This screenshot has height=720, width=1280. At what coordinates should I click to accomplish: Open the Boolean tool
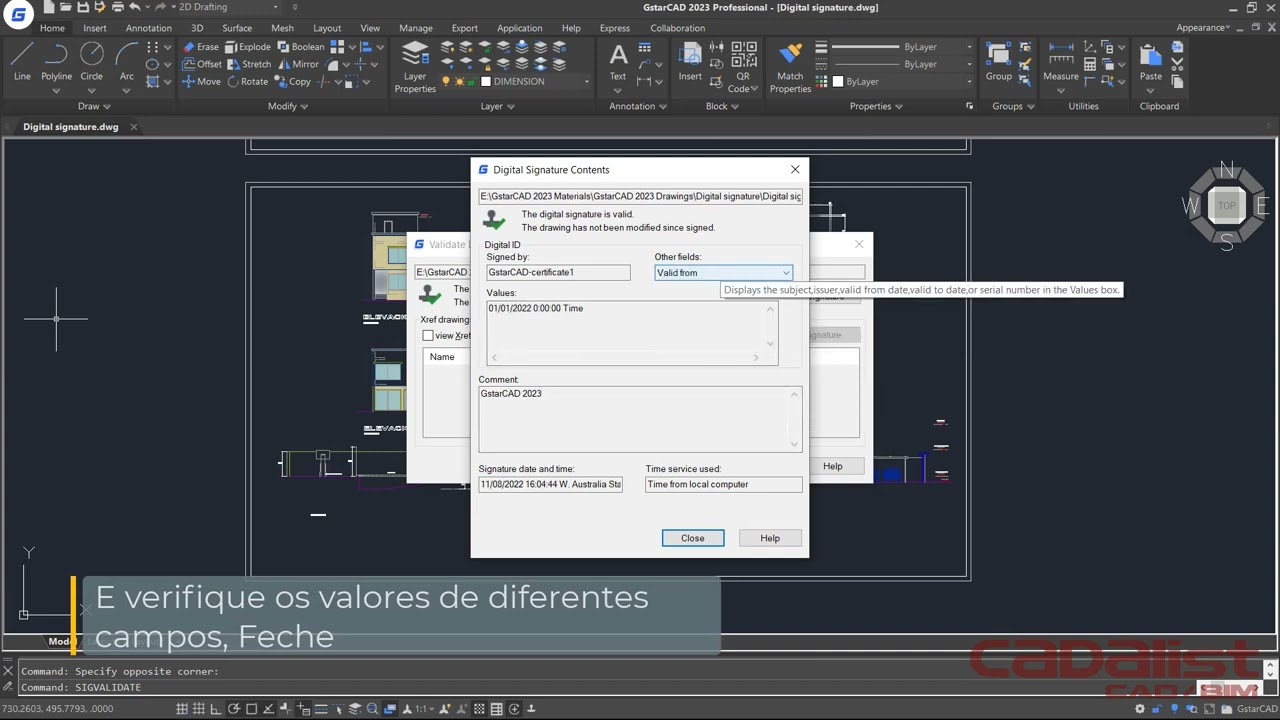click(x=301, y=47)
